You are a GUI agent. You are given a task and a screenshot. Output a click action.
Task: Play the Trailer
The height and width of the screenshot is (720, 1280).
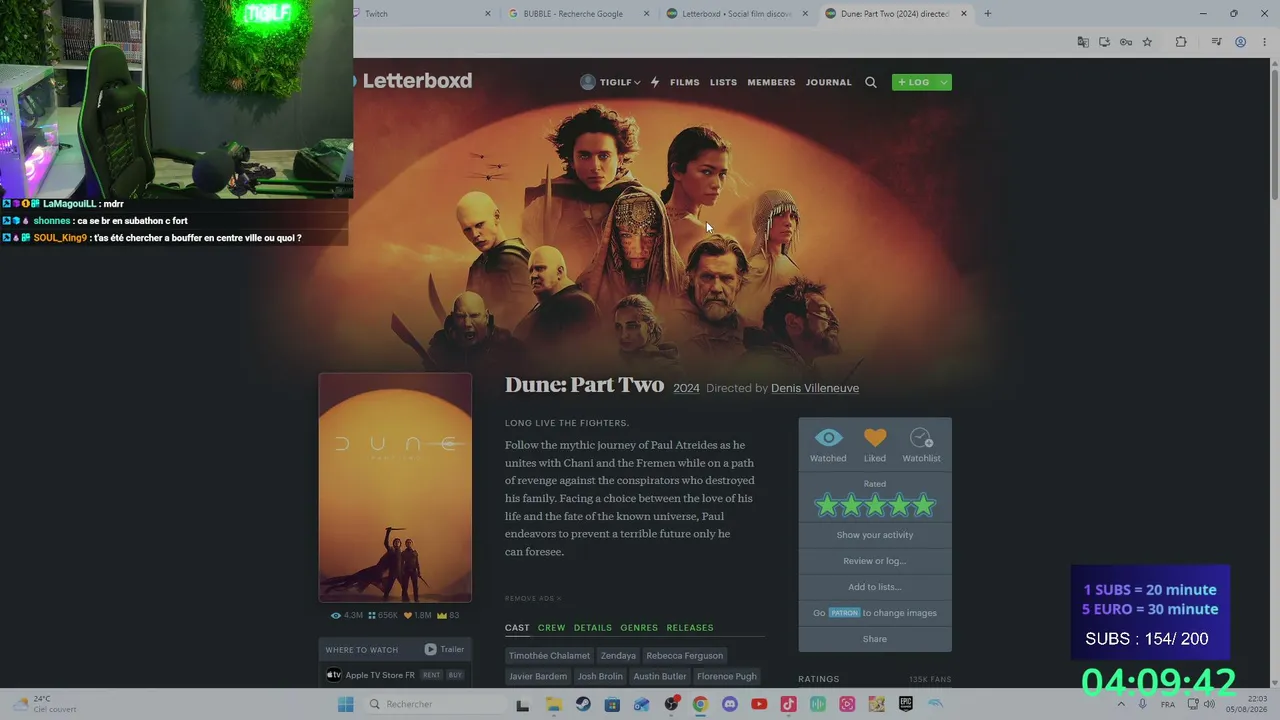(x=444, y=649)
